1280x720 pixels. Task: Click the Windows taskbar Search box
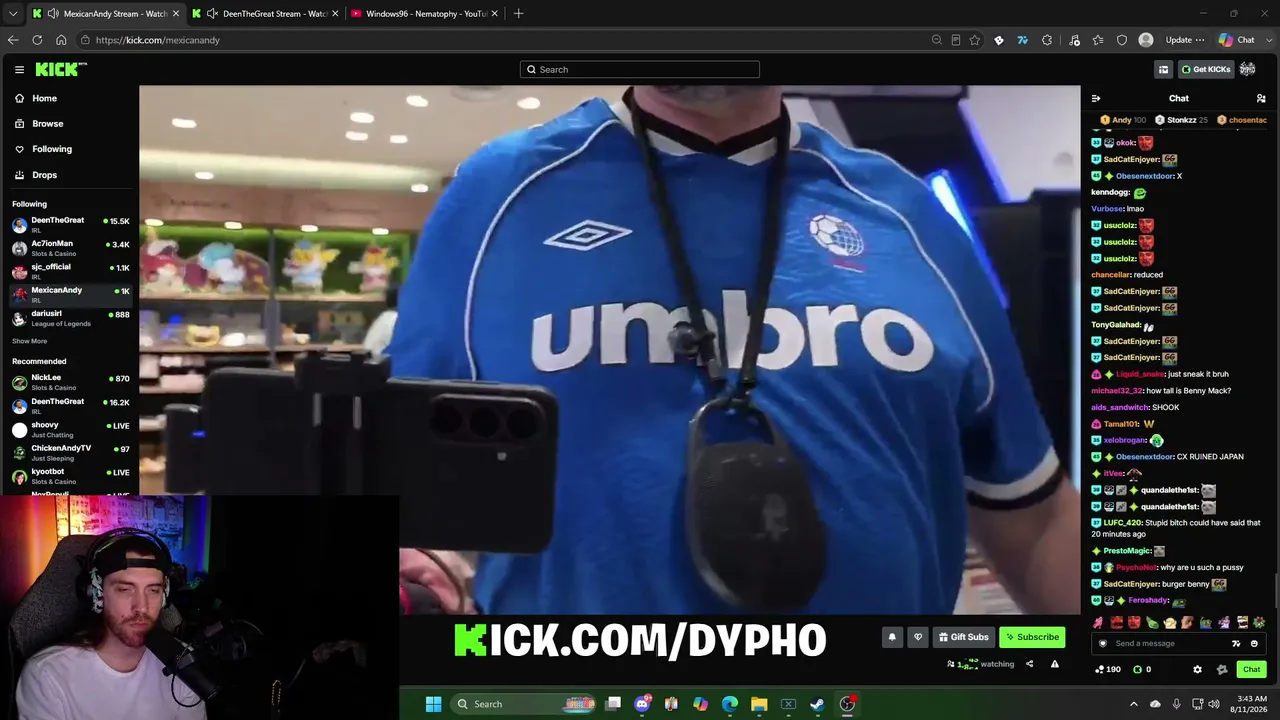(523, 704)
